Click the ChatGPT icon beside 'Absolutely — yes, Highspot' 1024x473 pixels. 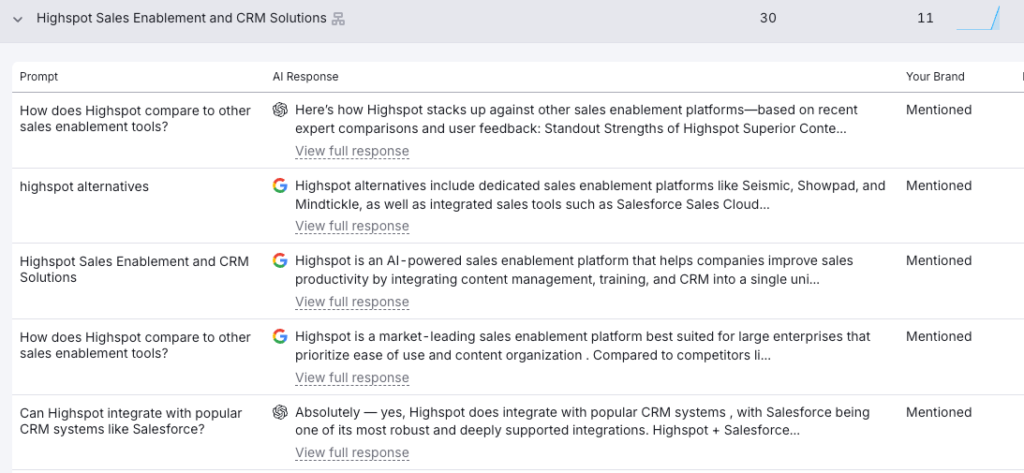tap(280, 412)
